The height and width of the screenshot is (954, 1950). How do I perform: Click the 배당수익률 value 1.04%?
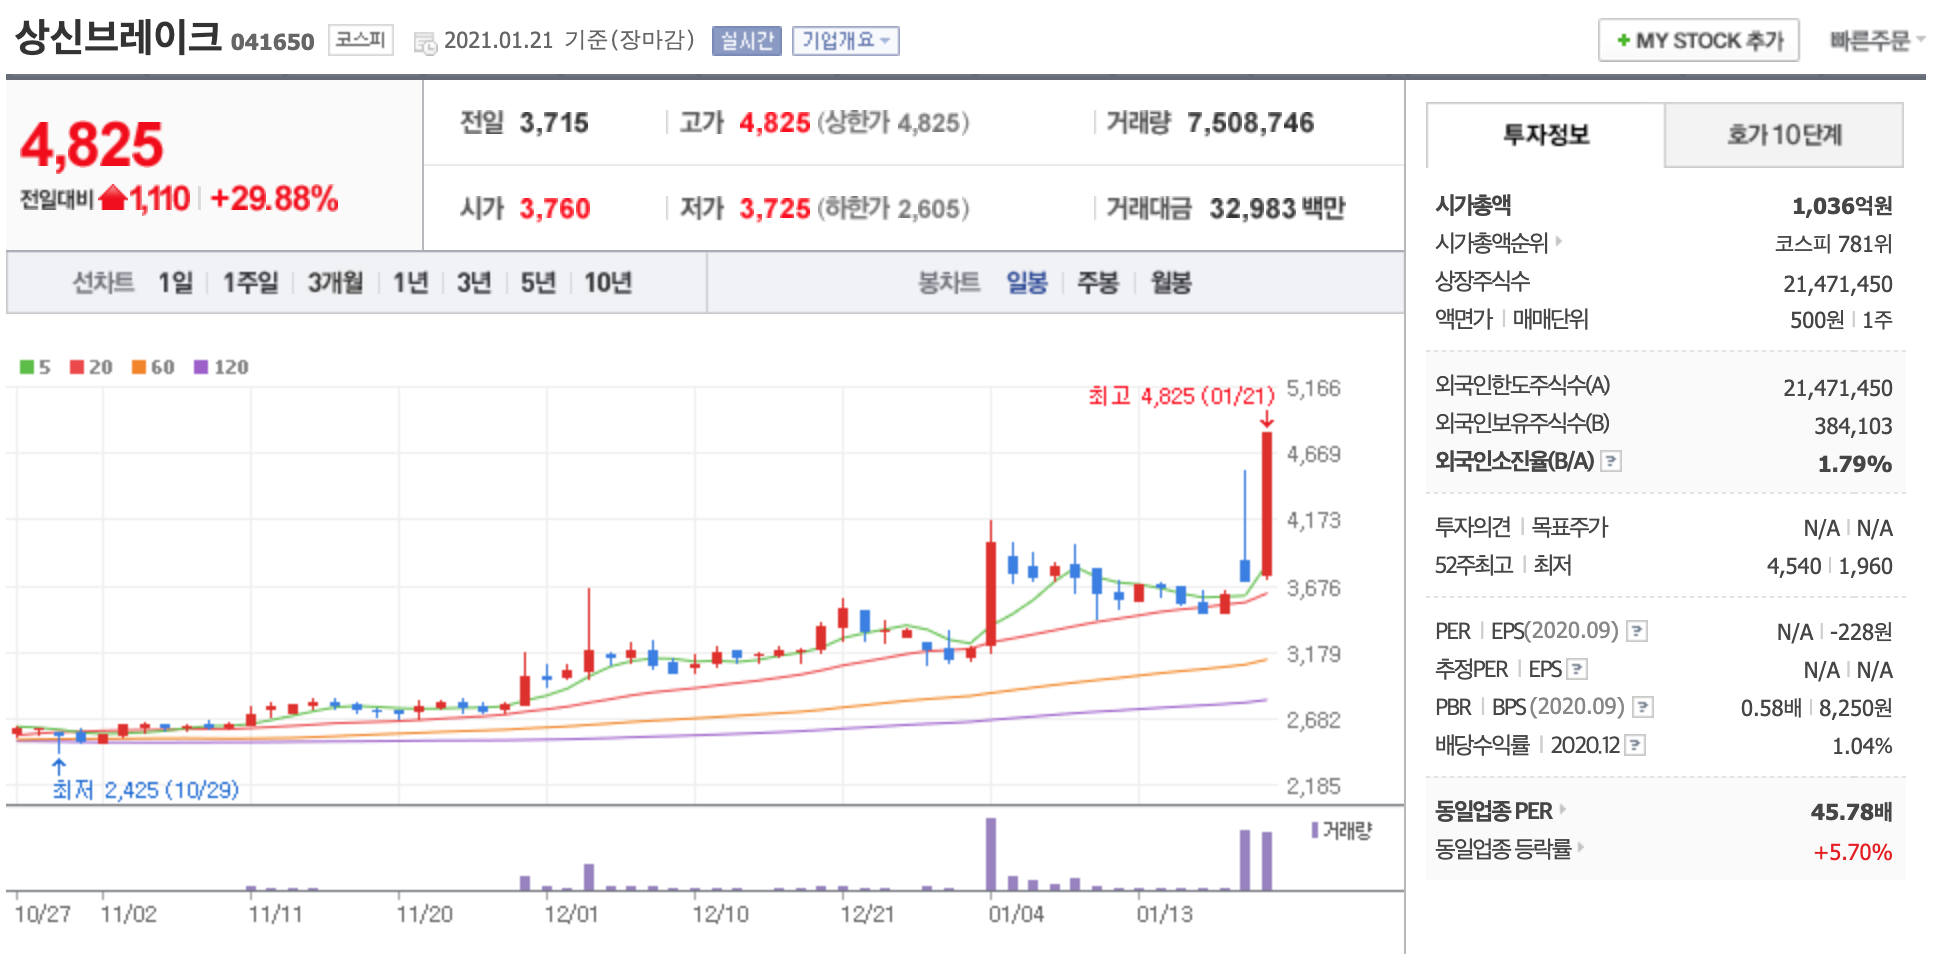(1862, 746)
